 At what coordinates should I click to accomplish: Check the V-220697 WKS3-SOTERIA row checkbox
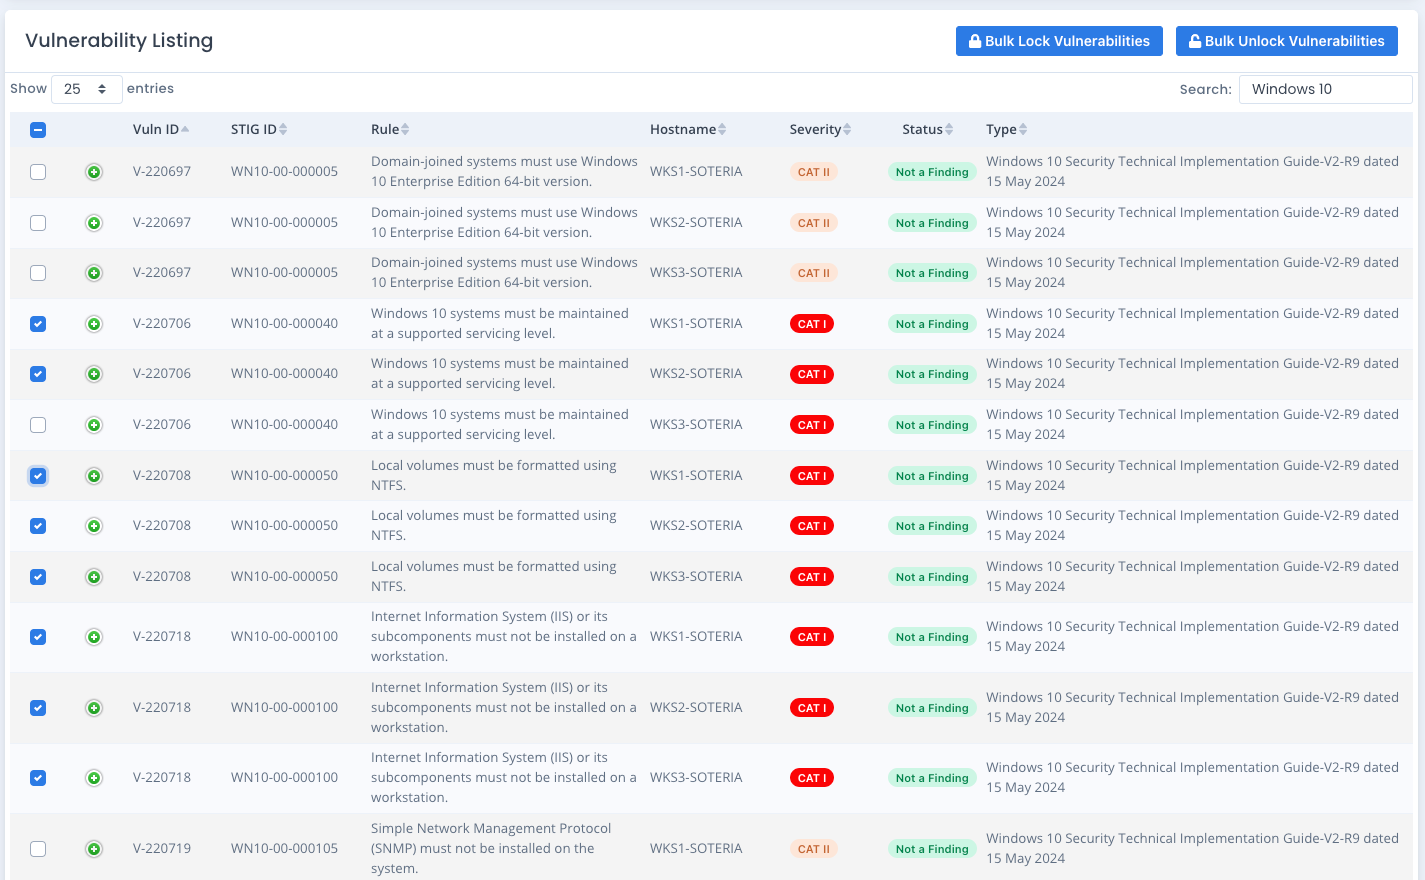click(38, 273)
